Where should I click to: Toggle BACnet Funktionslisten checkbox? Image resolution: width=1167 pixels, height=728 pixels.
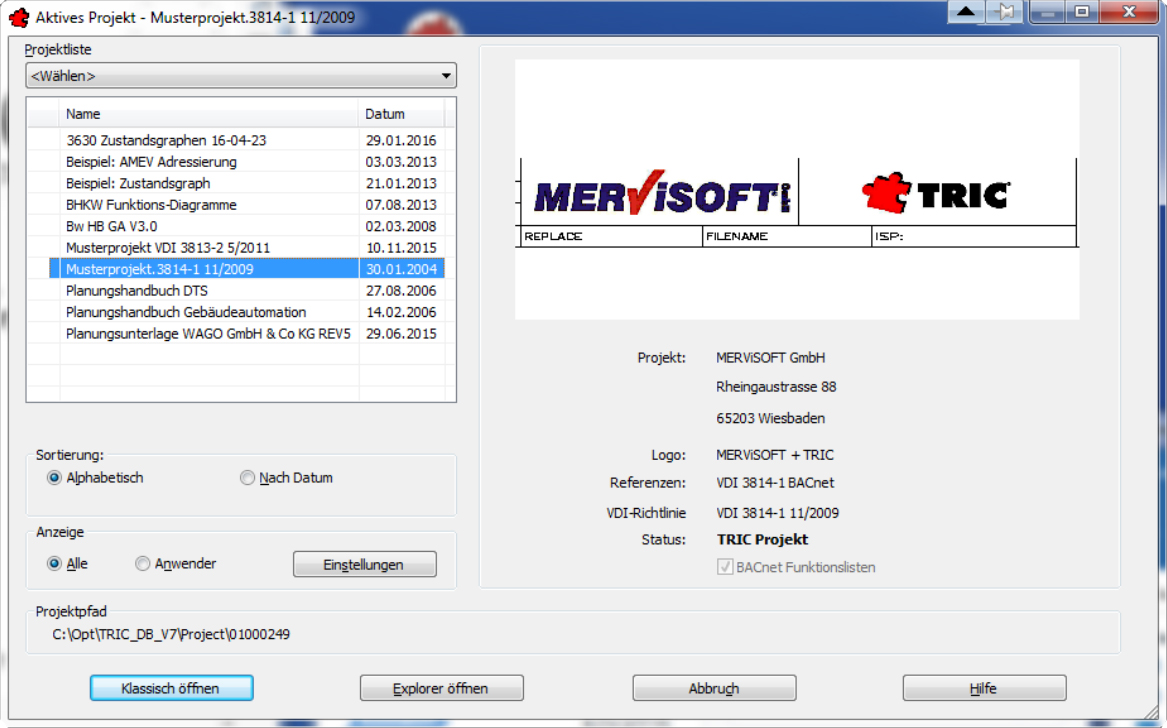pos(724,567)
